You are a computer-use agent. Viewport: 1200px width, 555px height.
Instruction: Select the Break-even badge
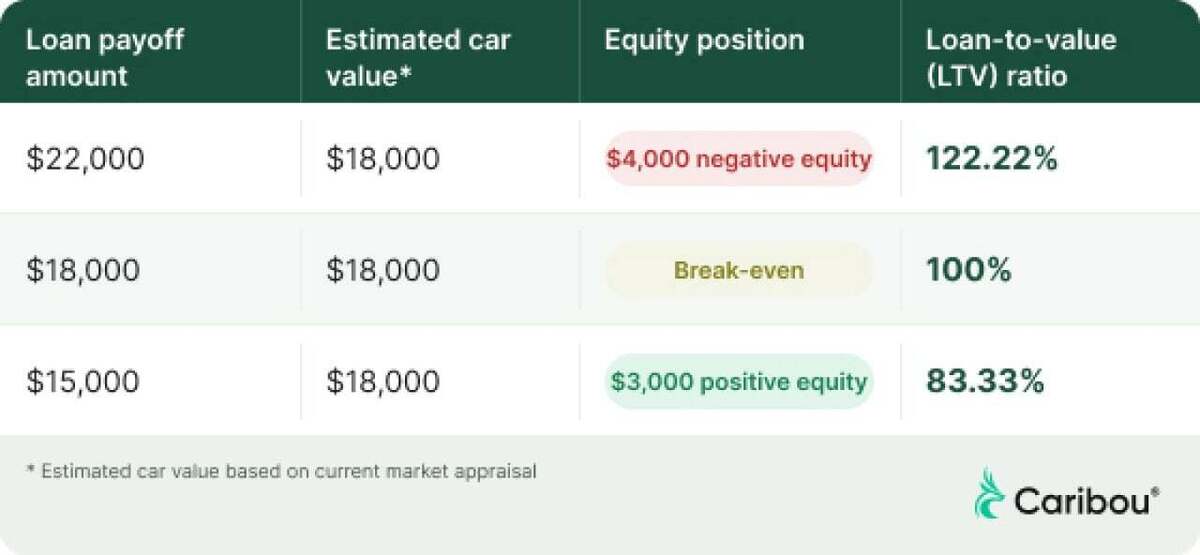tap(739, 270)
